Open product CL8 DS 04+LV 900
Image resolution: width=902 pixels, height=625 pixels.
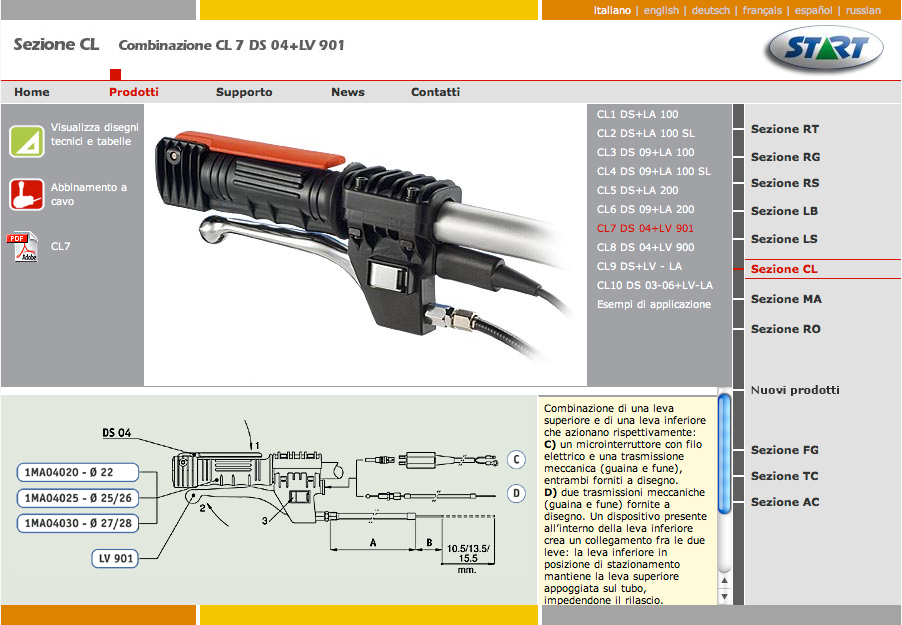click(x=645, y=247)
